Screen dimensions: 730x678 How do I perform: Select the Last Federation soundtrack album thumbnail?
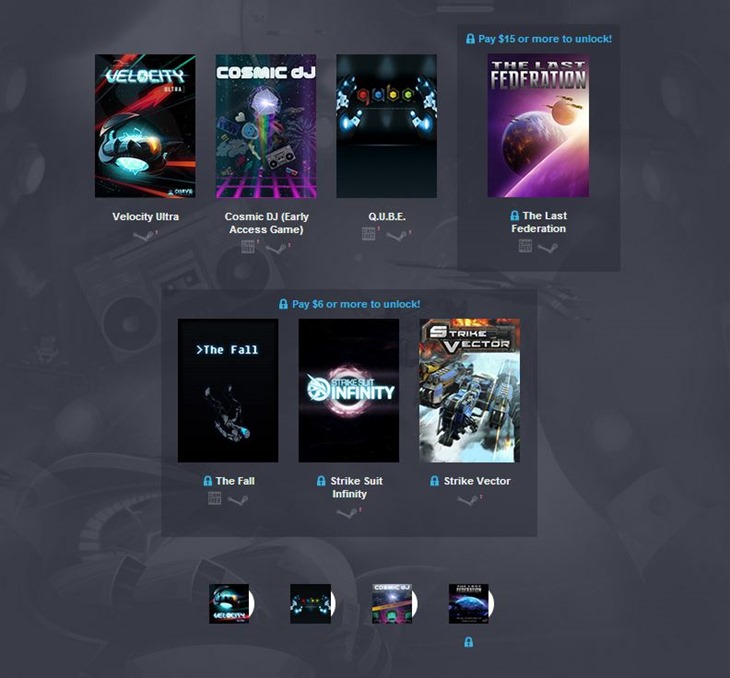pyautogui.click(x=471, y=603)
